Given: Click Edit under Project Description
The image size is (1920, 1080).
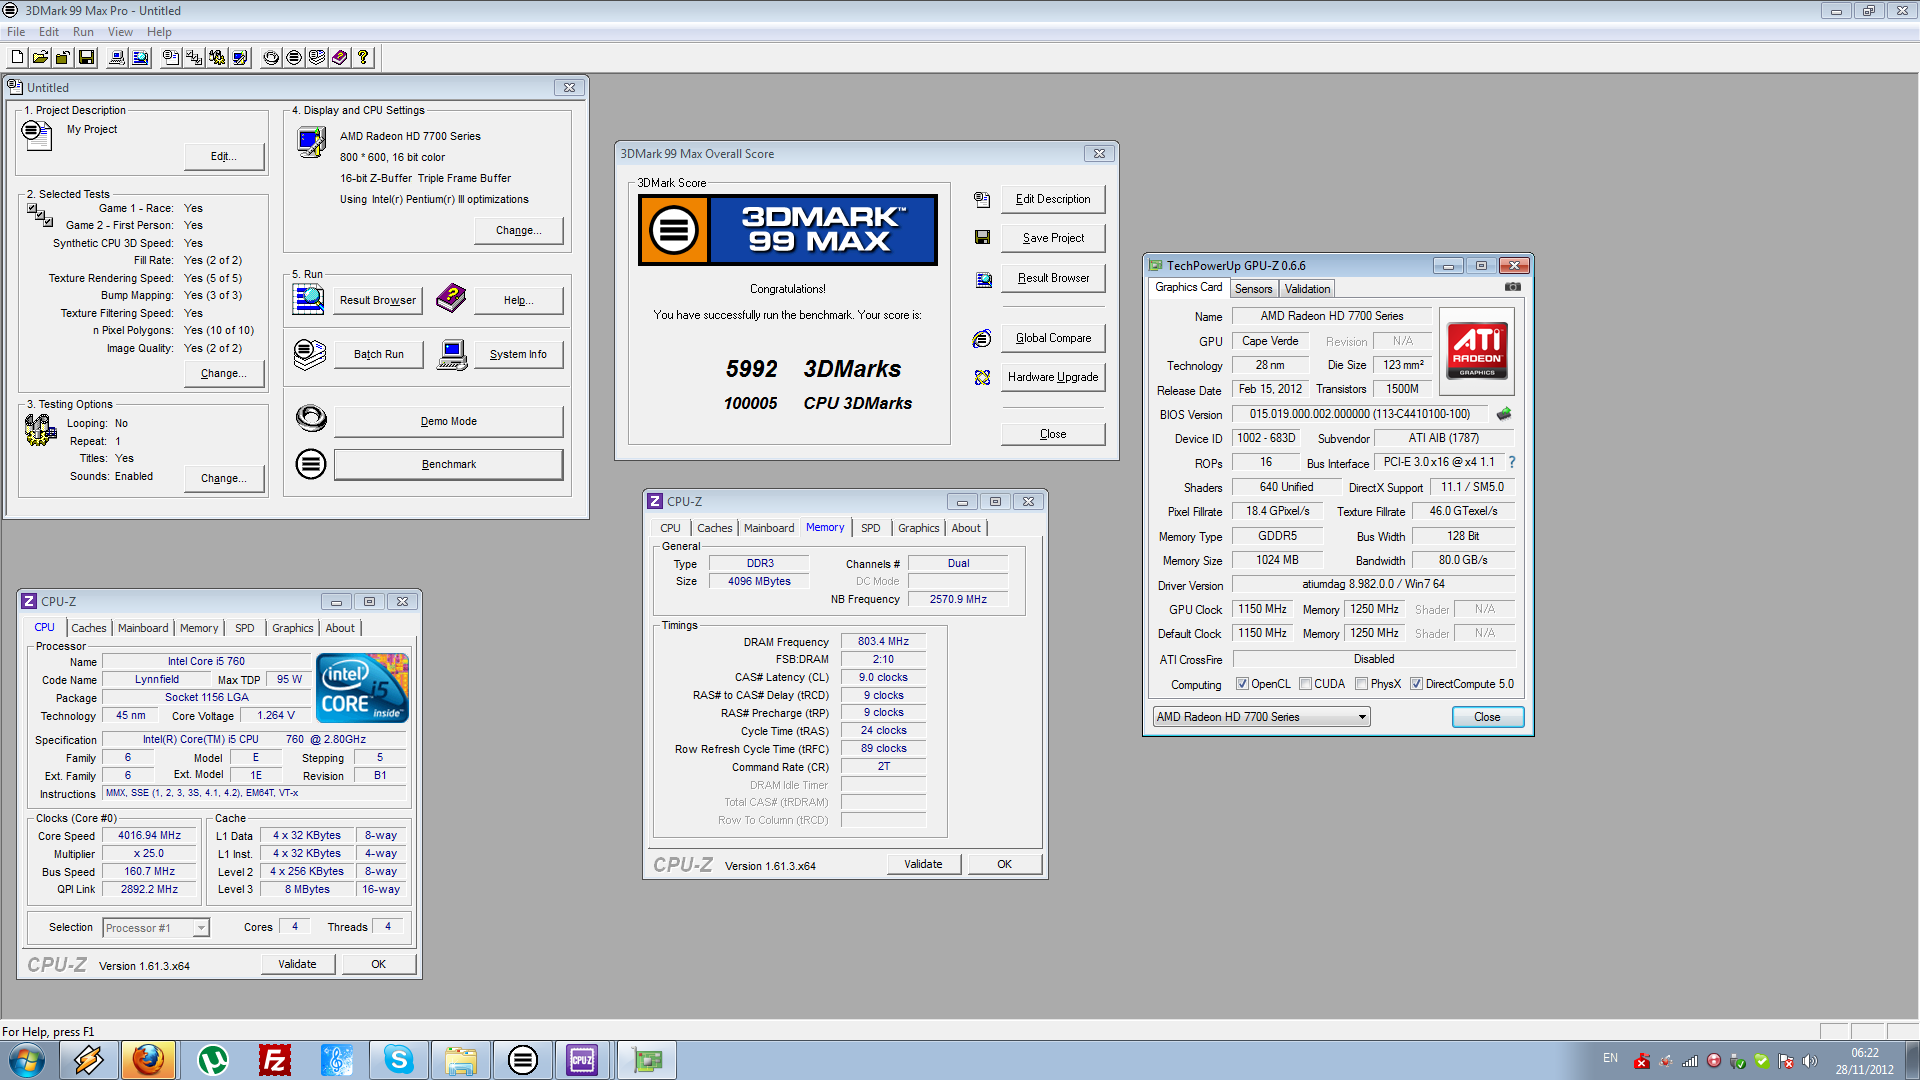Looking at the screenshot, I should 224,156.
